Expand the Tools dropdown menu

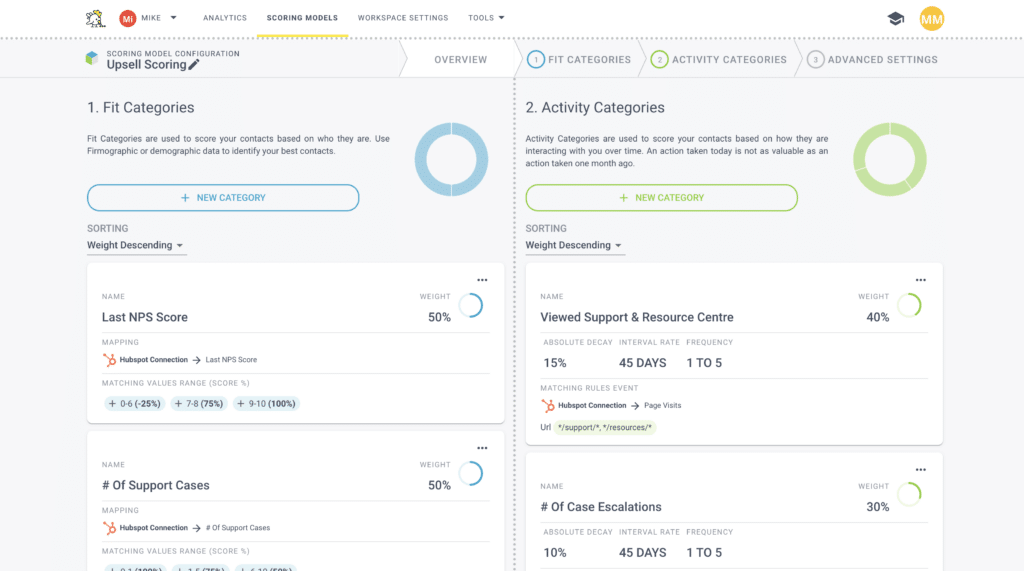pyautogui.click(x=486, y=18)
